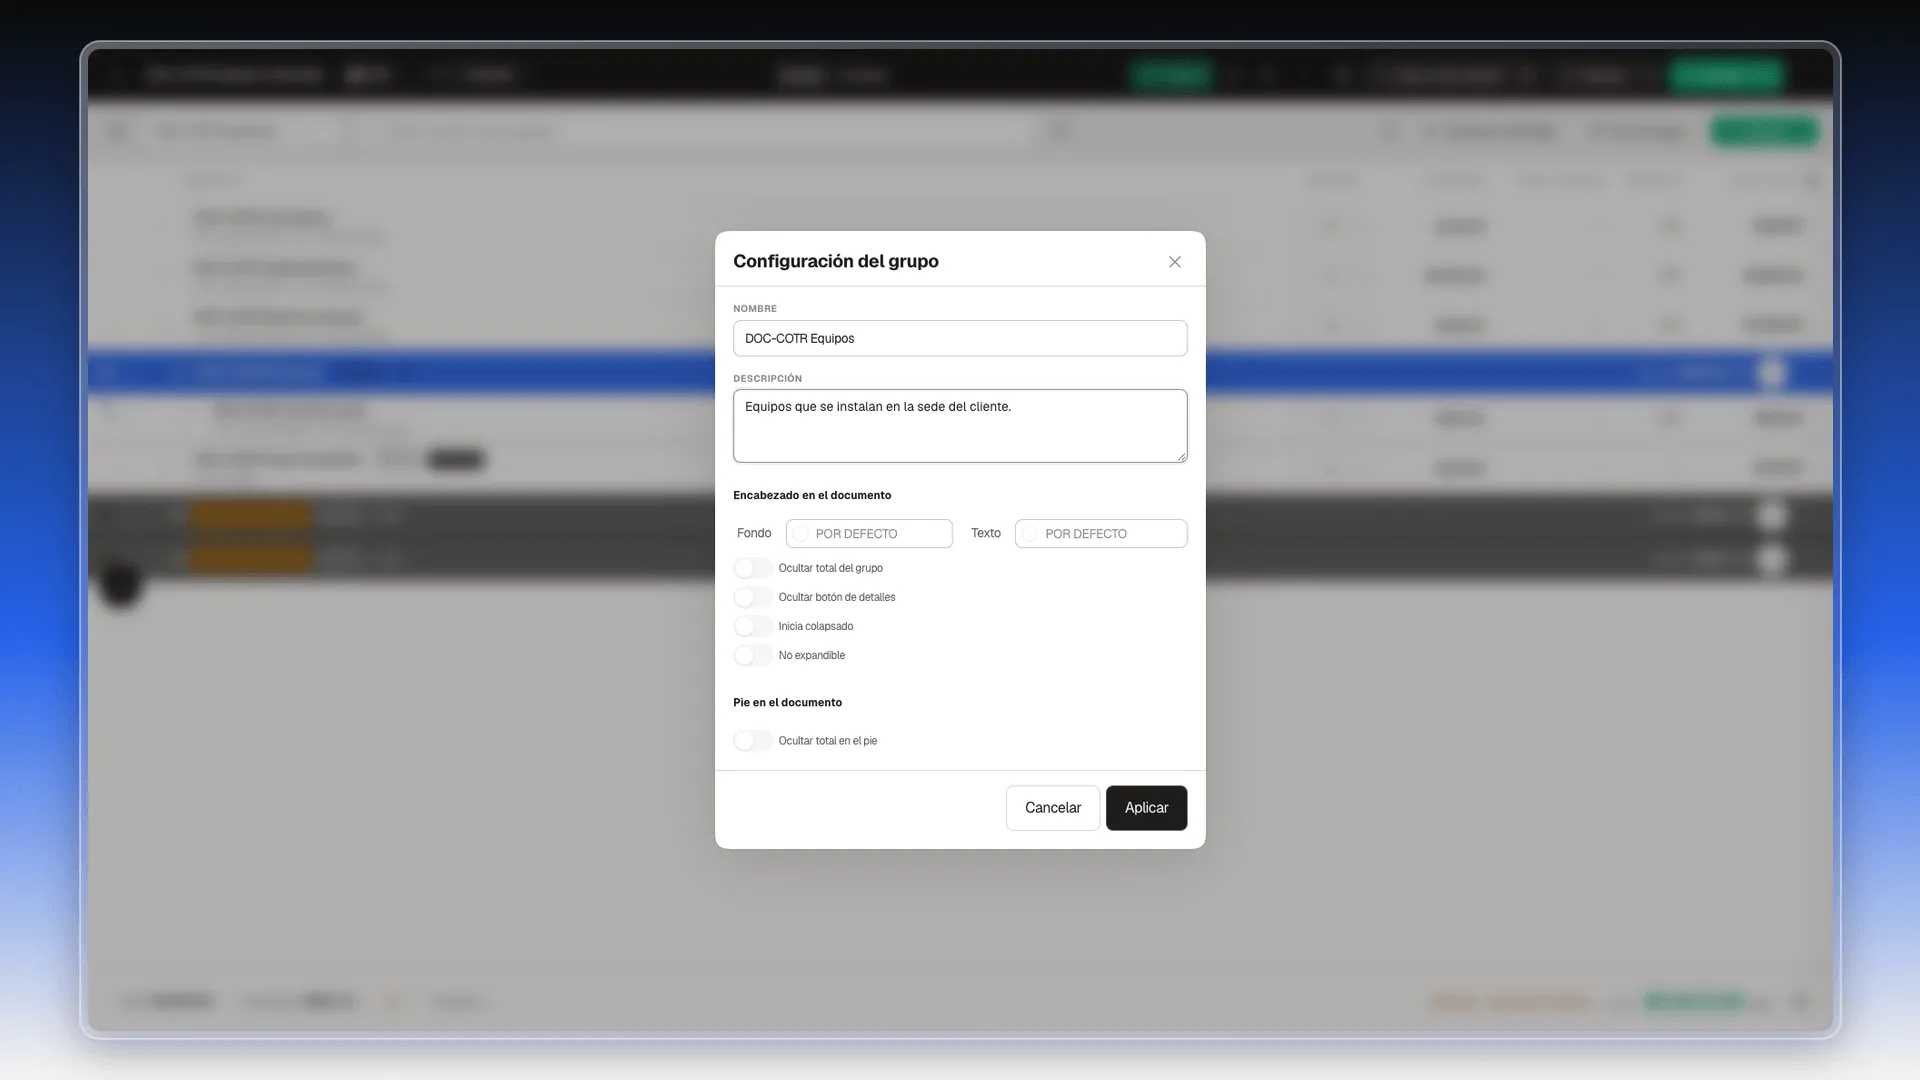This screenshot has height=1080, width=1920.
Task: Edit the Nombre field DOC-COTR Equipos
Action: click(960, 338)
